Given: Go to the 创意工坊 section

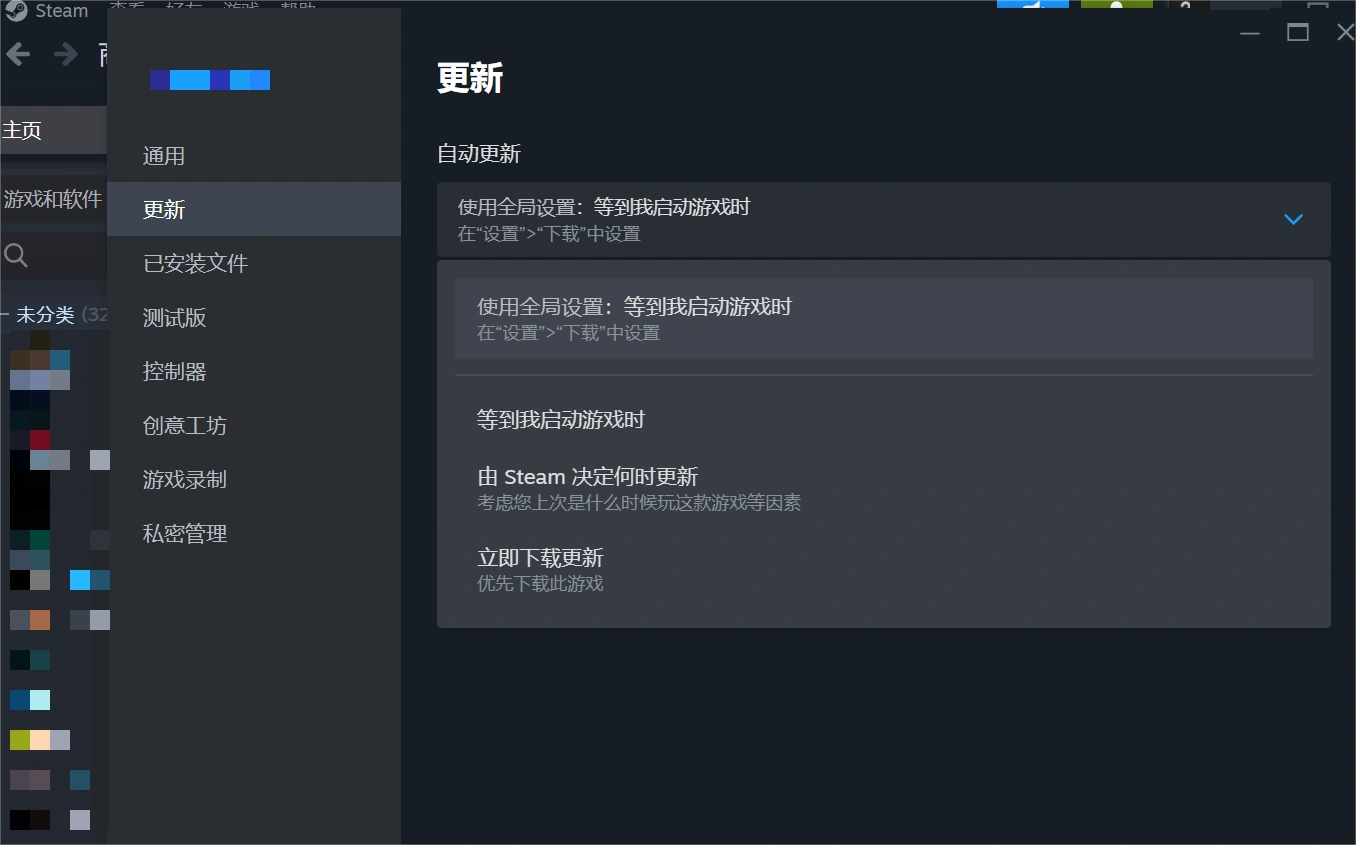Looking at the screenshot, I should coord(185,425).
